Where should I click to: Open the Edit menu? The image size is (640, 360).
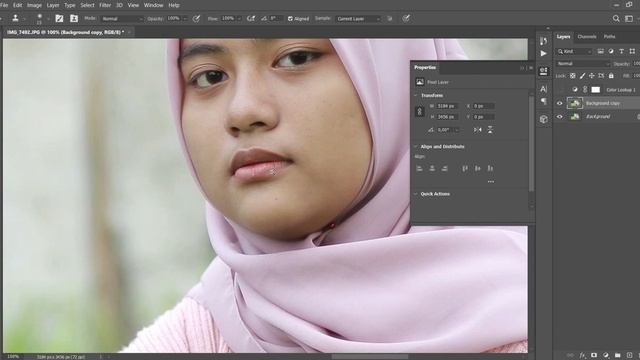pos(18,5)
